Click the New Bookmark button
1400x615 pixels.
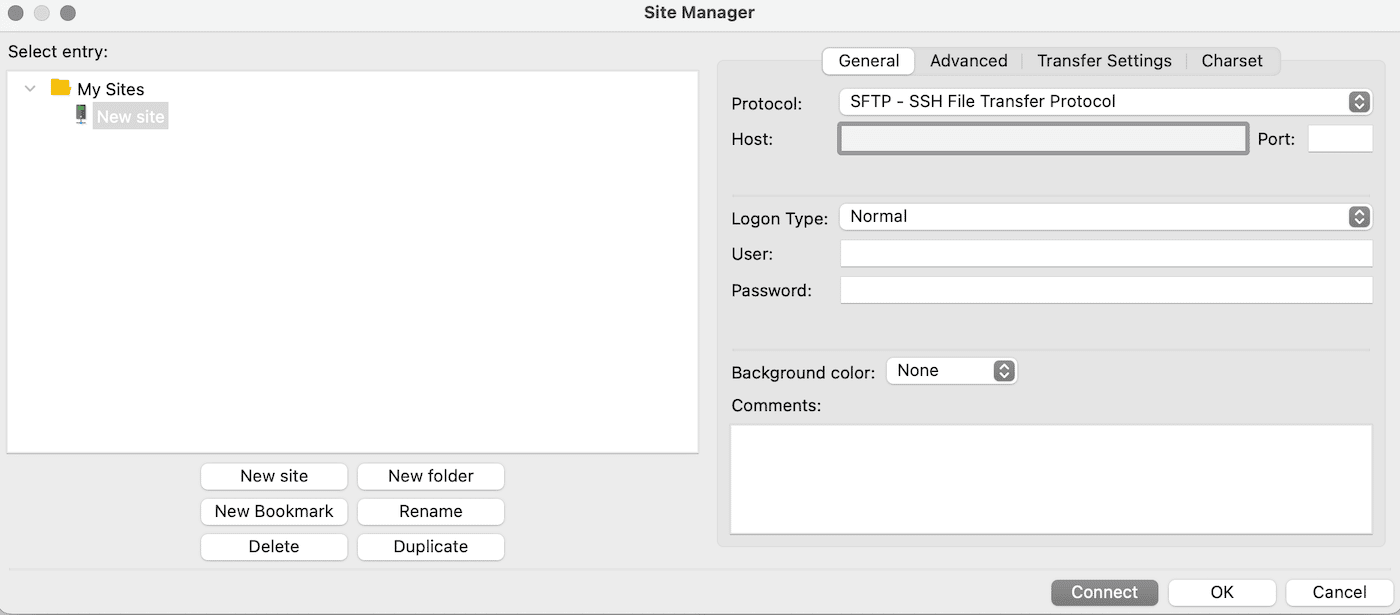(273, 511)
